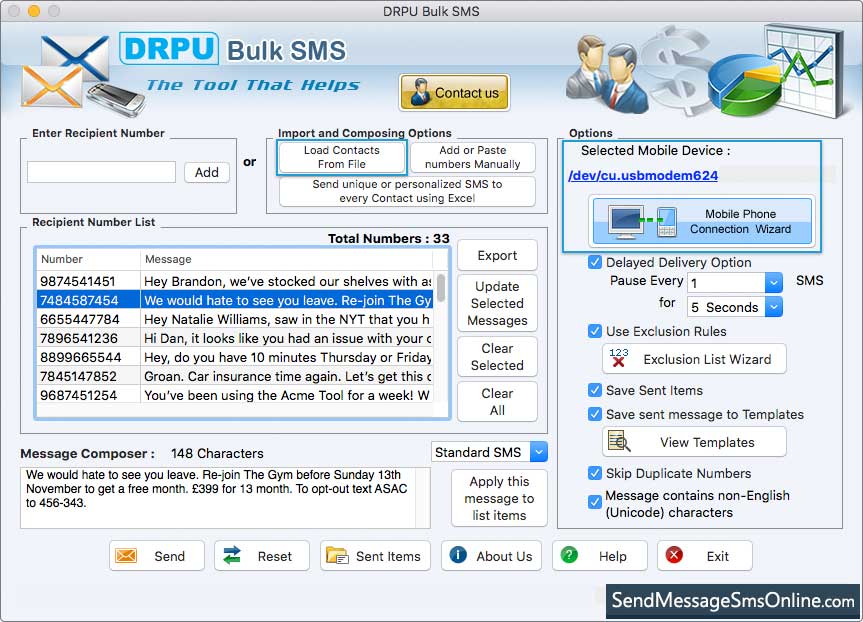Uncheck Save sent message to Templates

(594, 414)
